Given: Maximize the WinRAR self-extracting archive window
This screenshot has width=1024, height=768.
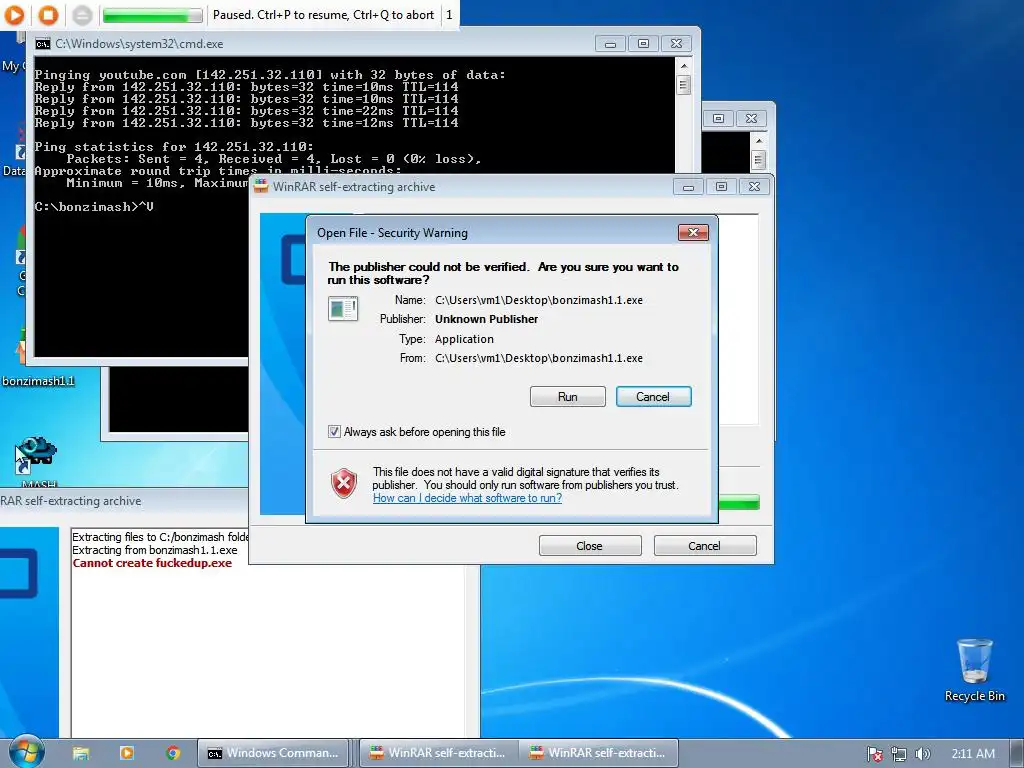Looking at the screenshot, I should 721,187.
